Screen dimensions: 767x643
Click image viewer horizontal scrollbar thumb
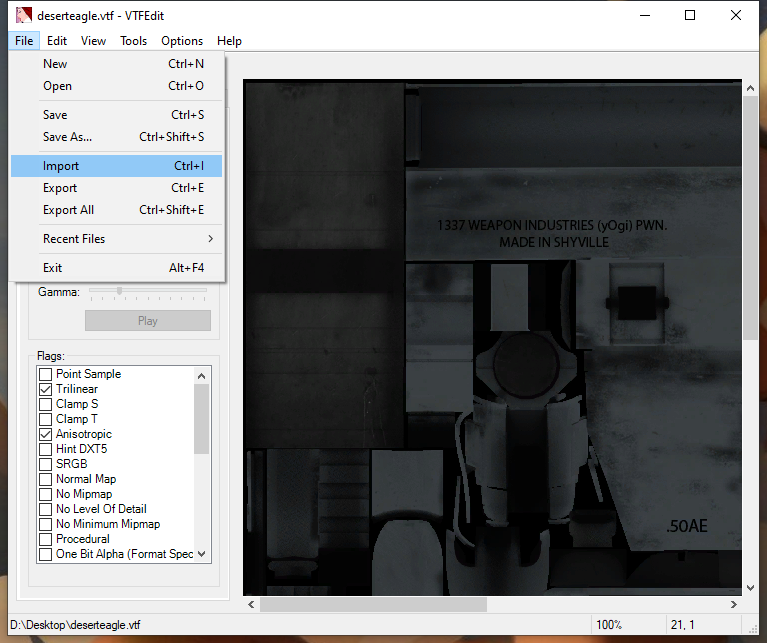click(x=373, y=604)
